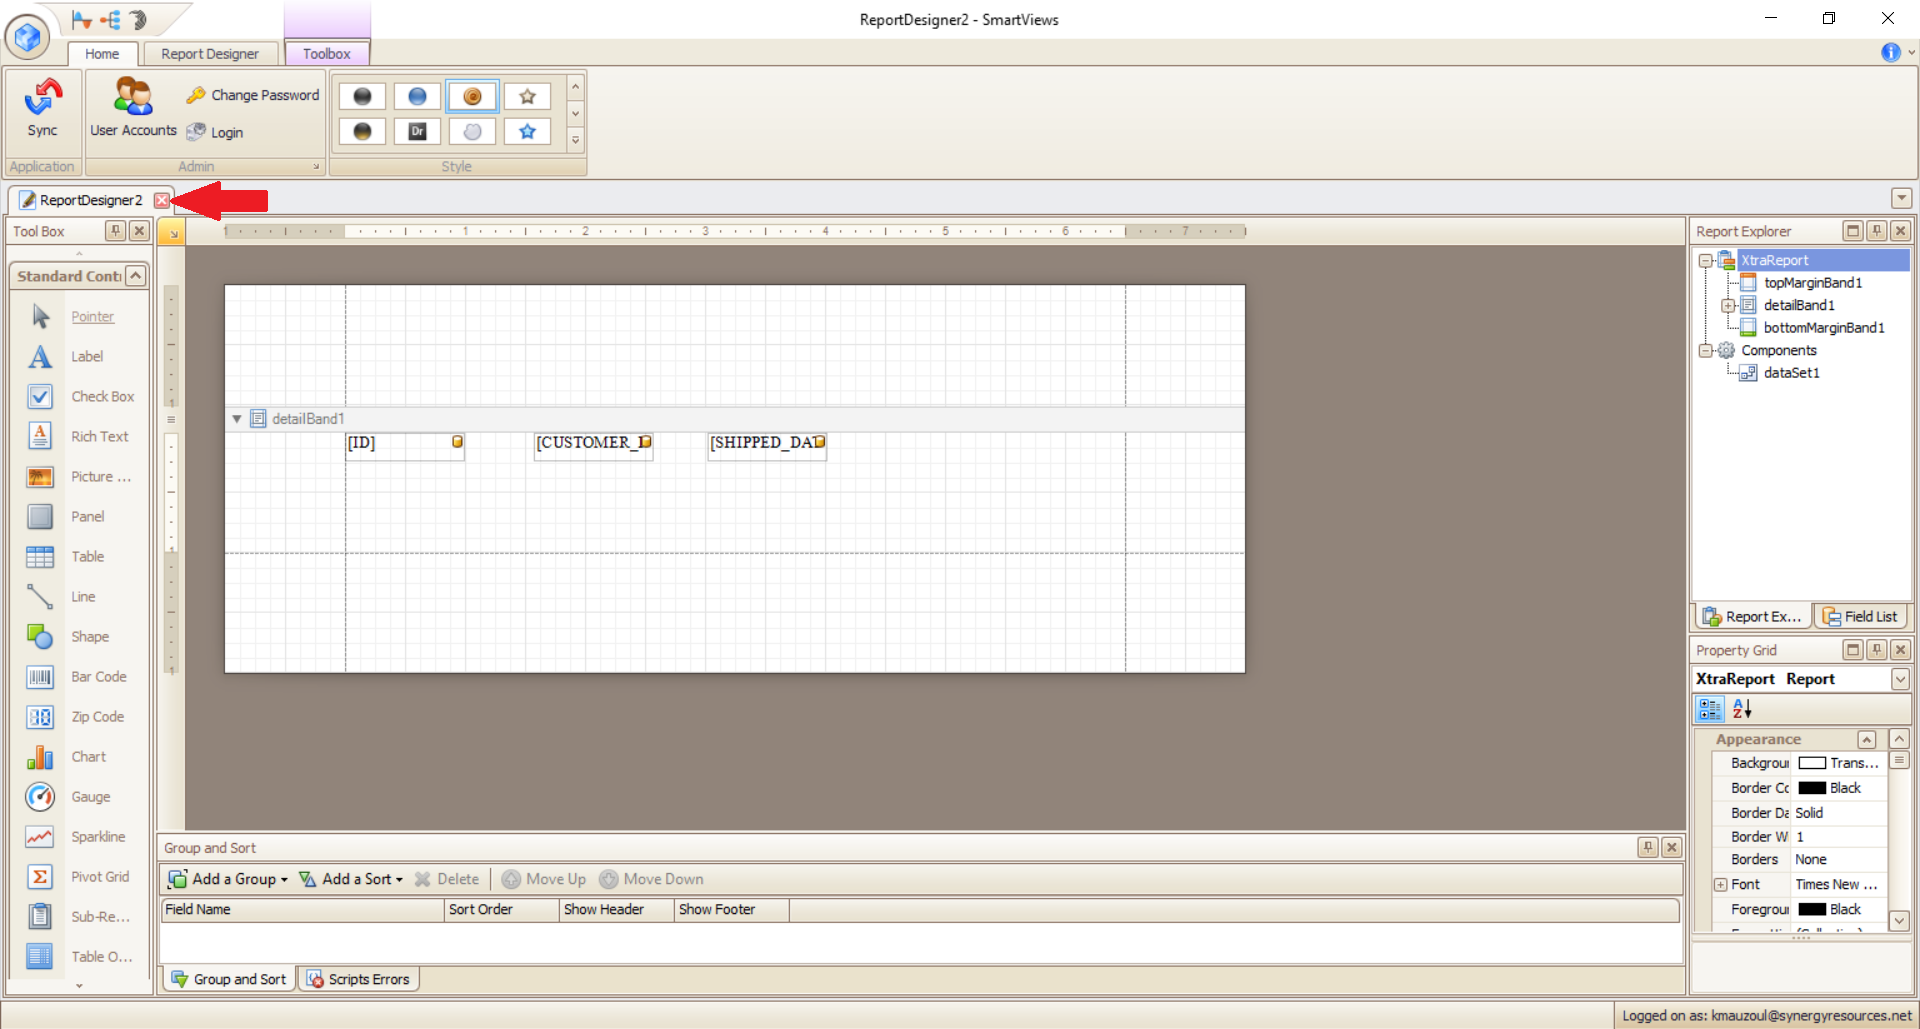Screen dimensions: 1920x1029
Task: Pick the Pivot Grid control
Action: (x=80, y=877)
